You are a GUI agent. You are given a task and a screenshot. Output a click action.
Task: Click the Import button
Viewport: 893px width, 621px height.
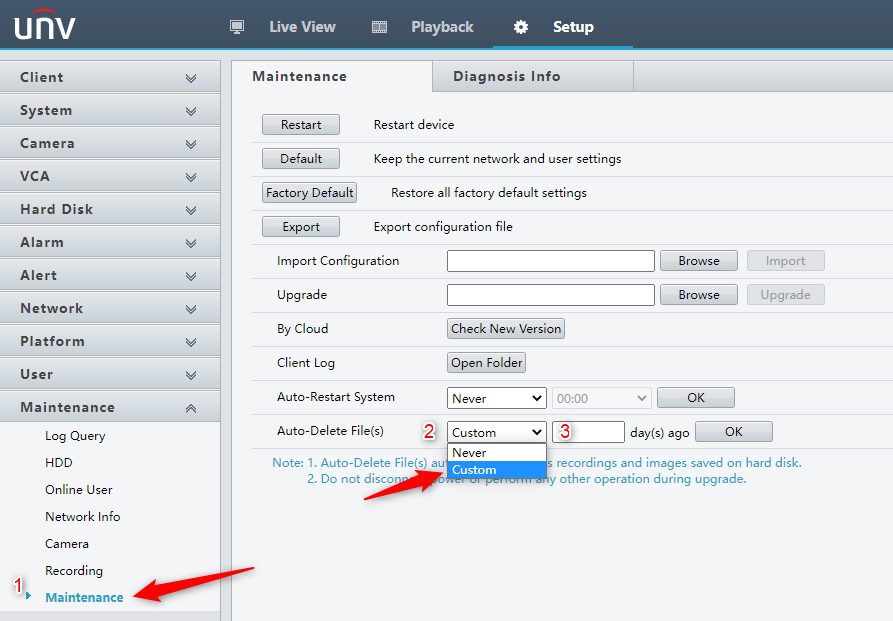pos(785,261)
